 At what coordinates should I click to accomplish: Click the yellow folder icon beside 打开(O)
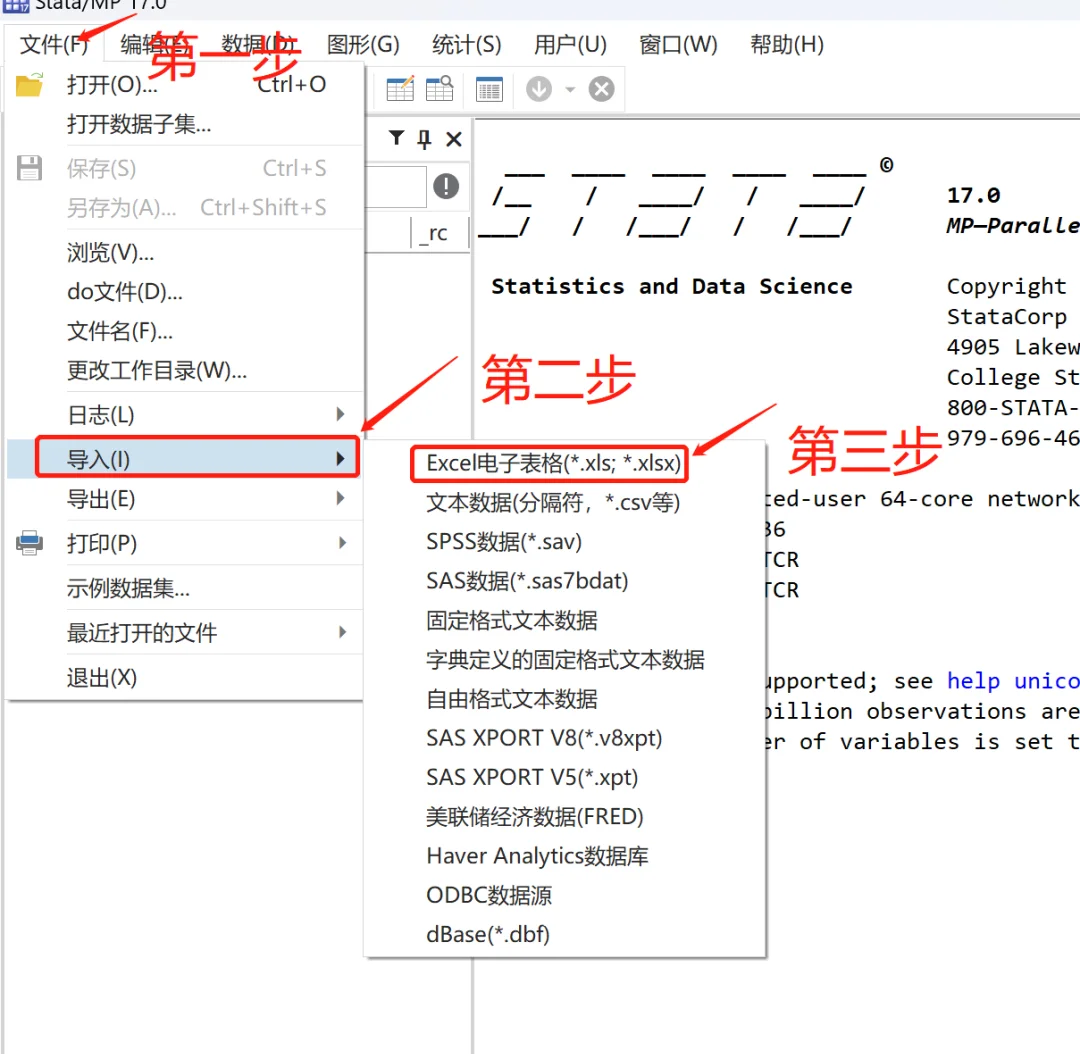[30, 85]
